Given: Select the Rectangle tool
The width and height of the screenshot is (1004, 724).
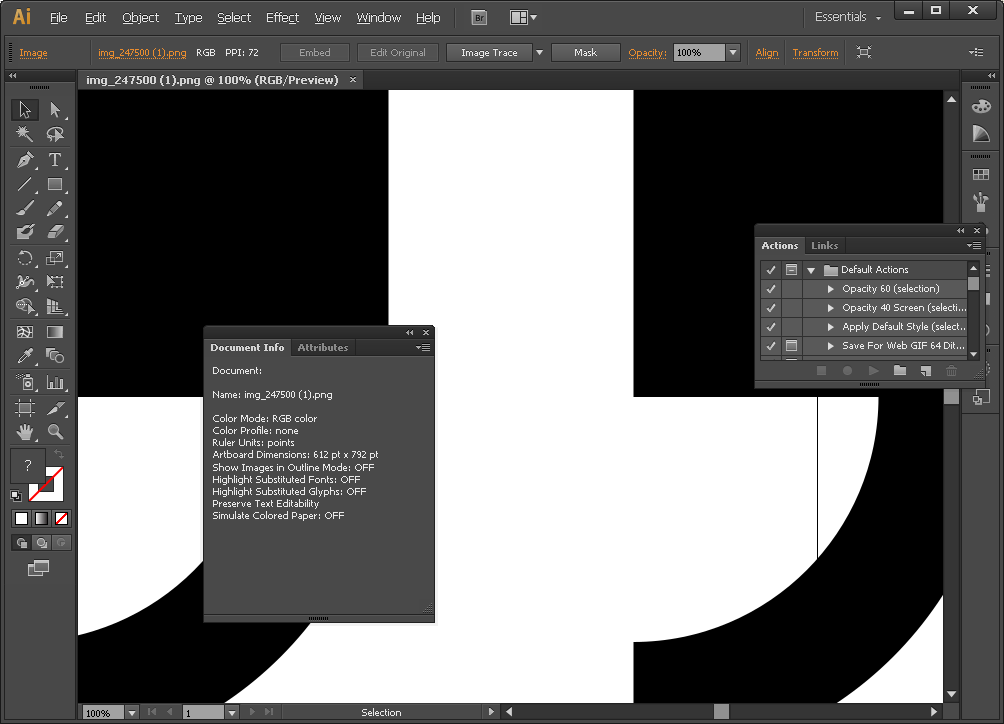Looking at the screenshot, I should click(x=55, y=185).
